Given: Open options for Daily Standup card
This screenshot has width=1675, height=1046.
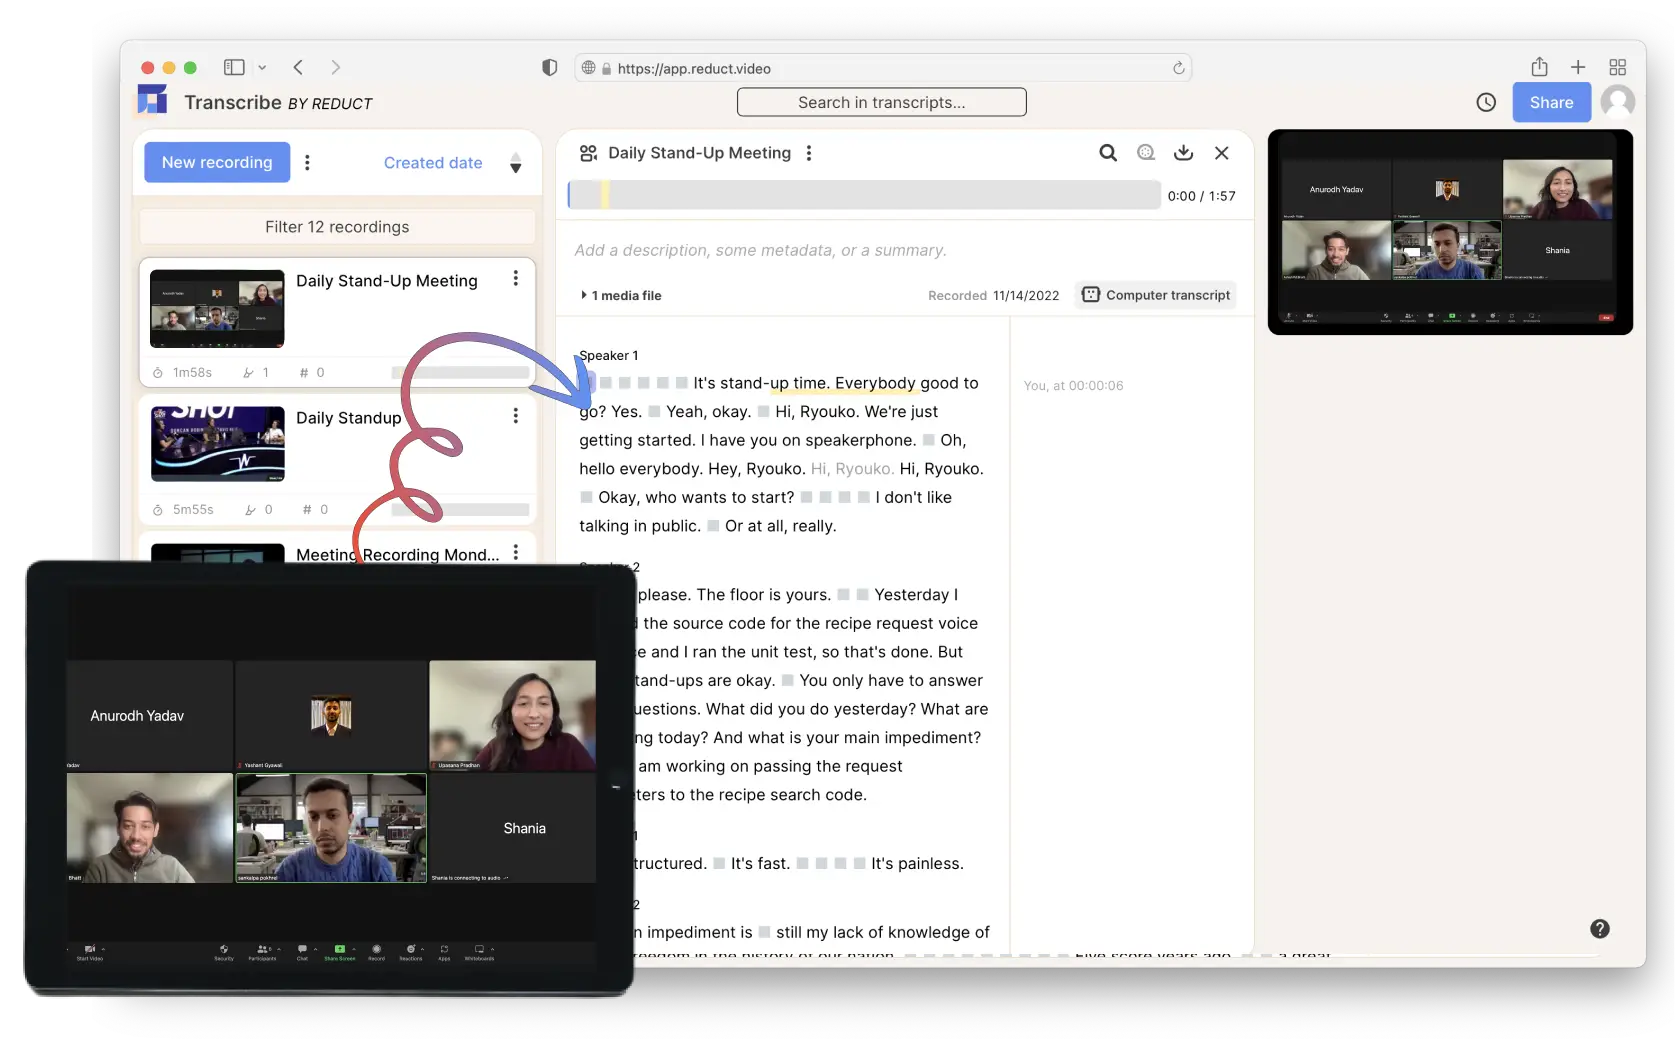Looking at the screenshot, I should pyautogui.click(x=515, y=416).
